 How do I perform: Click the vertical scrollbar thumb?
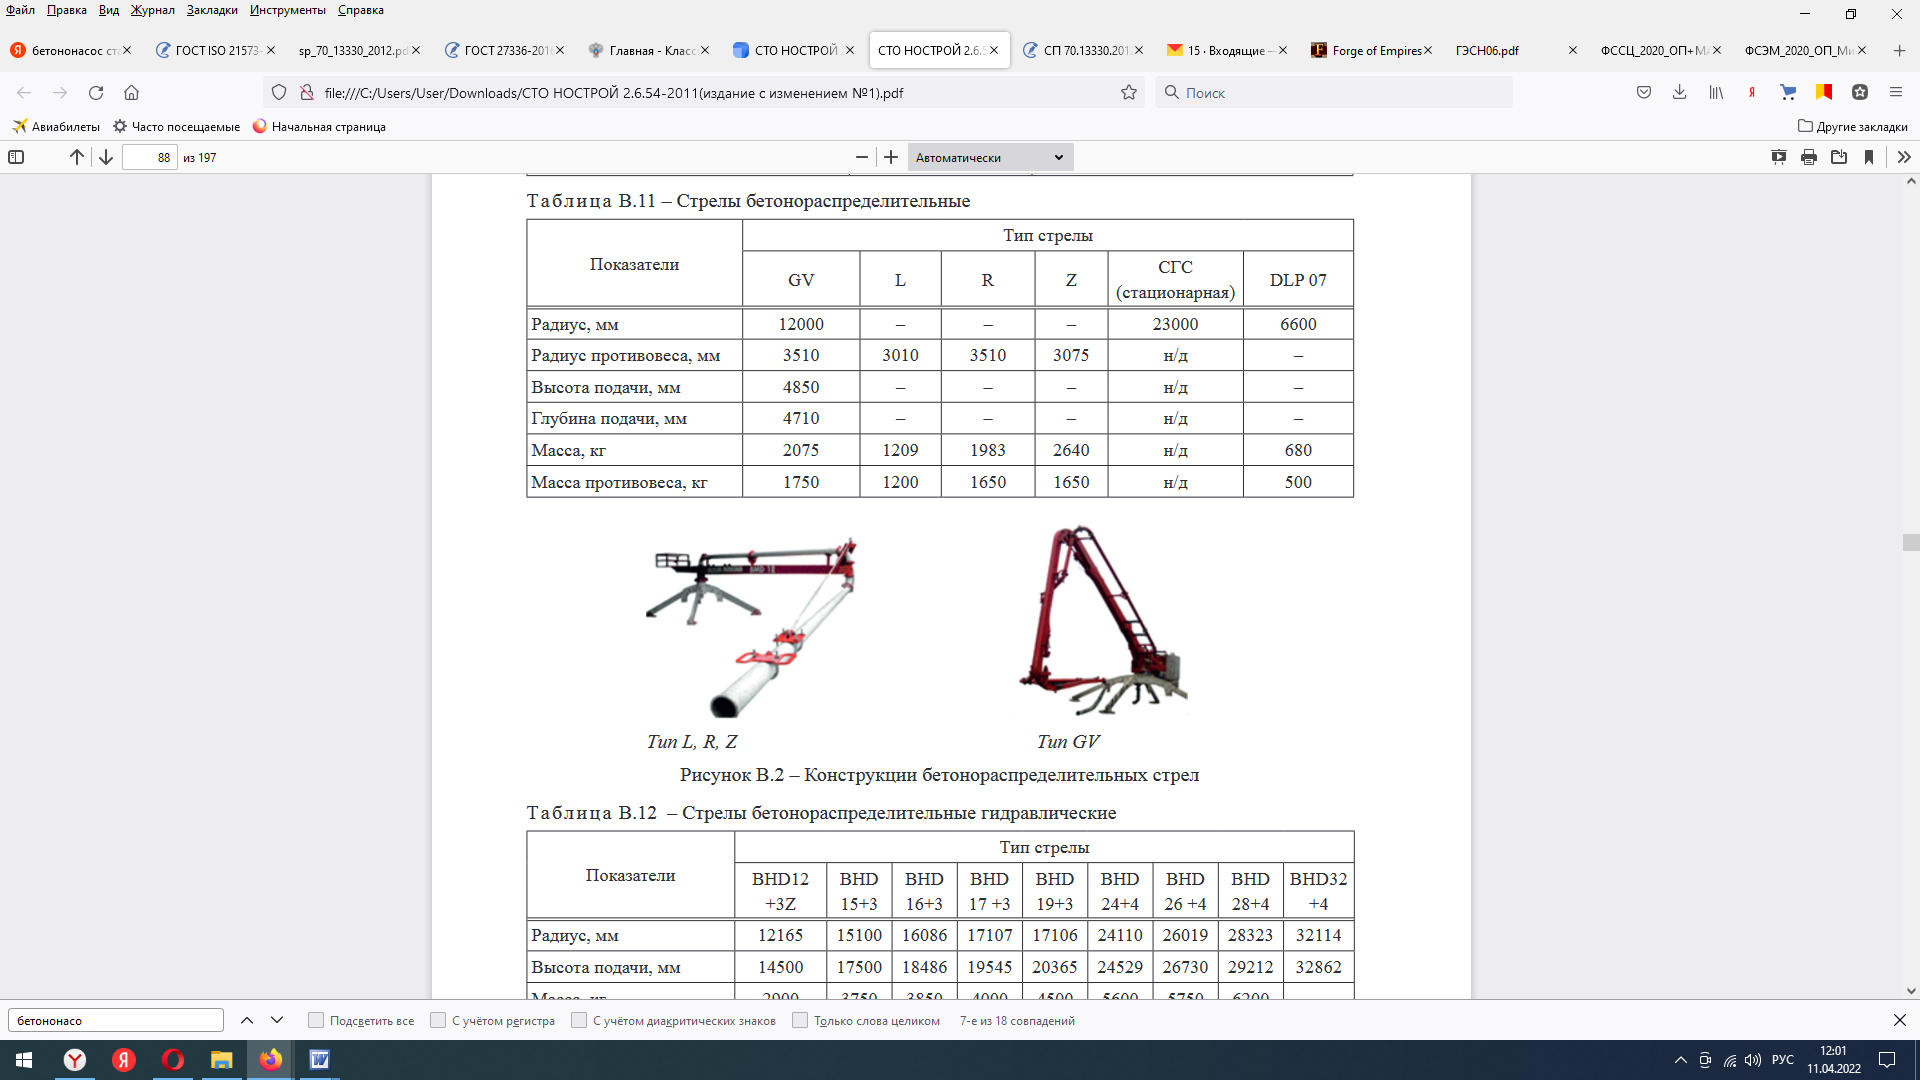pos(1911,542)
